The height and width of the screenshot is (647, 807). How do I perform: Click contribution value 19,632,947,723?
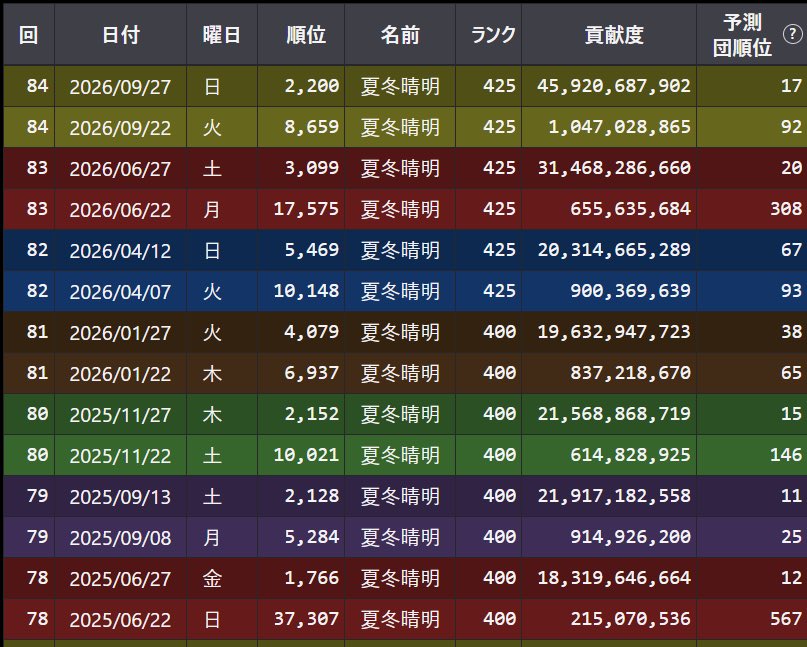click(x=613, y=331)
